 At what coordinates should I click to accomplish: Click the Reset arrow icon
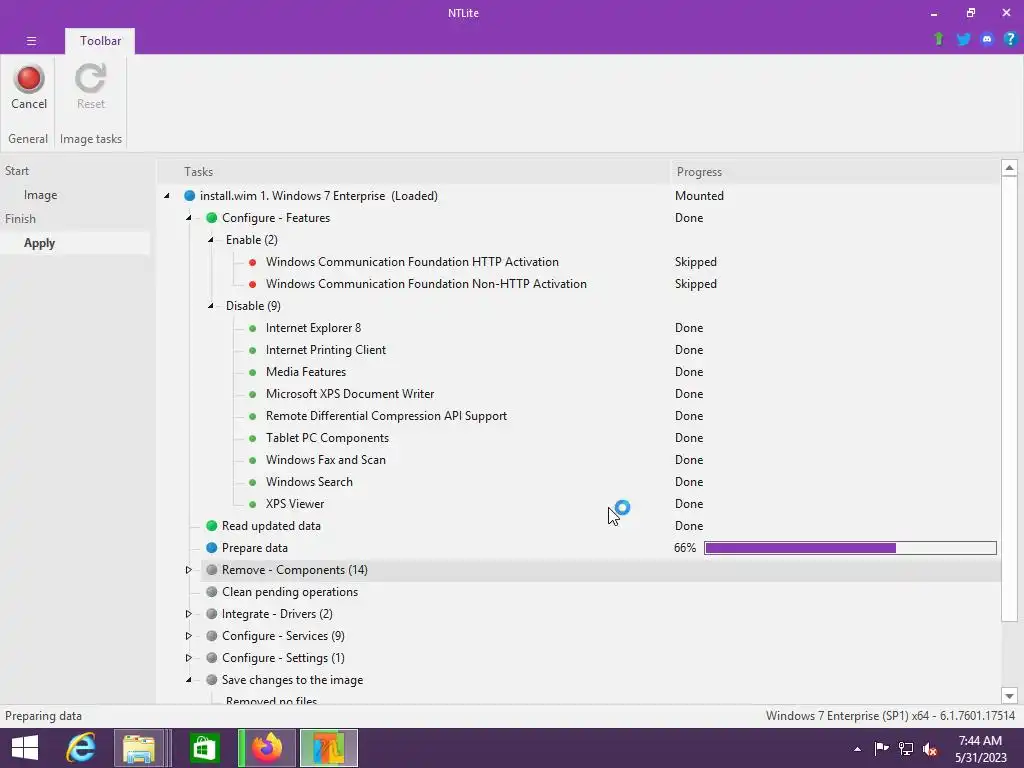click(90, 78)
